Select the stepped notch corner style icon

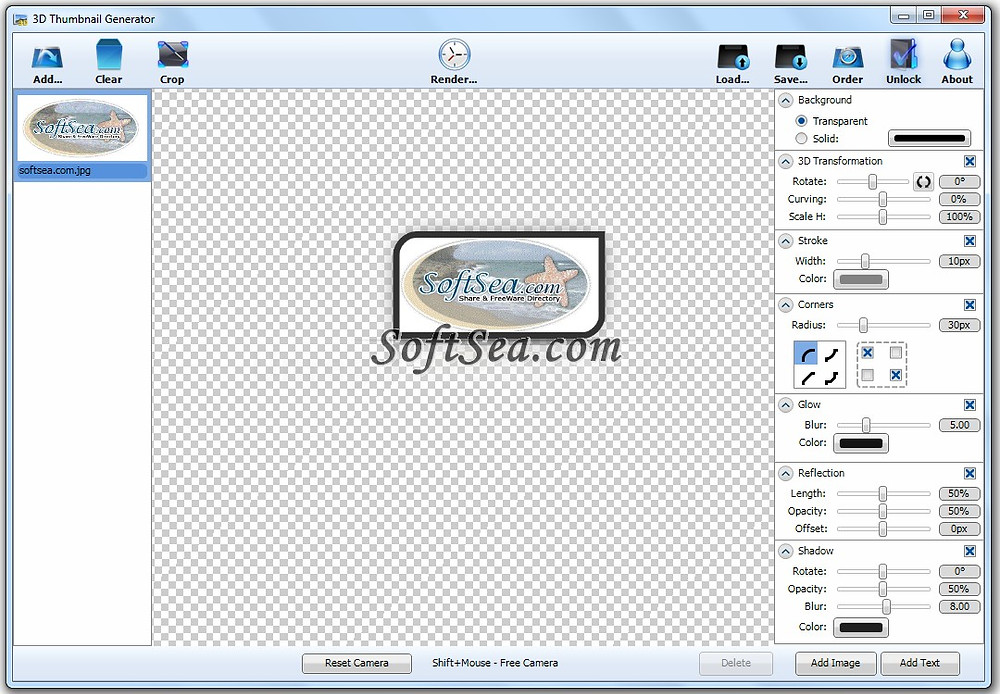(x=831, y=377)
